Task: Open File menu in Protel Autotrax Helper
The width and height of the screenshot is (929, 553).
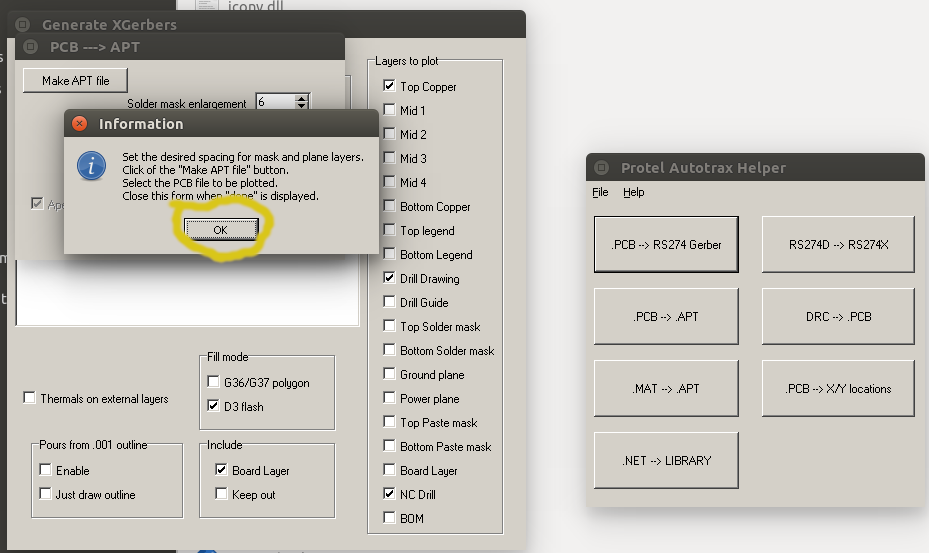Action: 600,192
